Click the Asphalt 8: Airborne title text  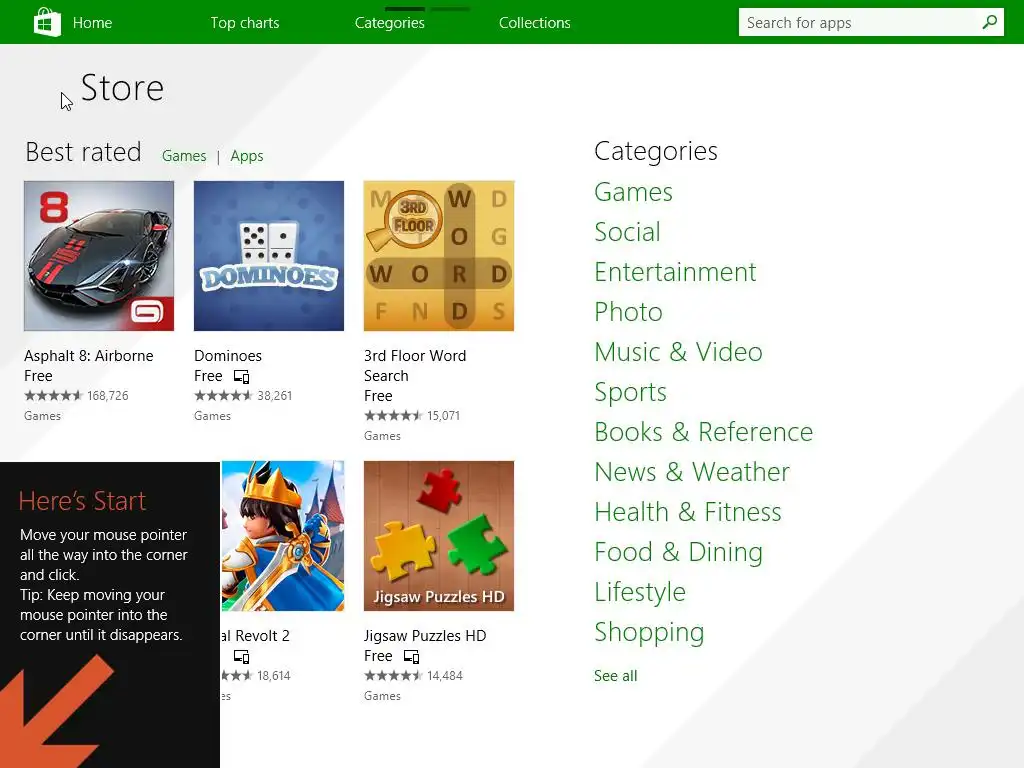pos(88,356)
